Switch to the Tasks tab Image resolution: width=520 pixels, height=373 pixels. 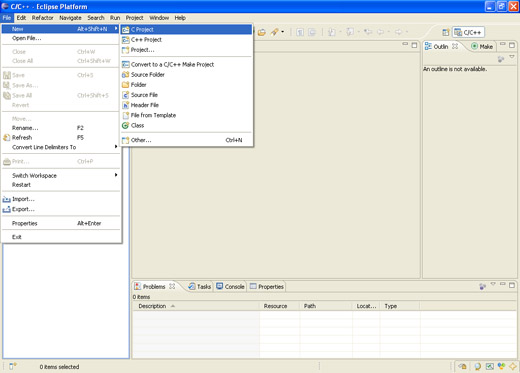click(x=200, y=287)
